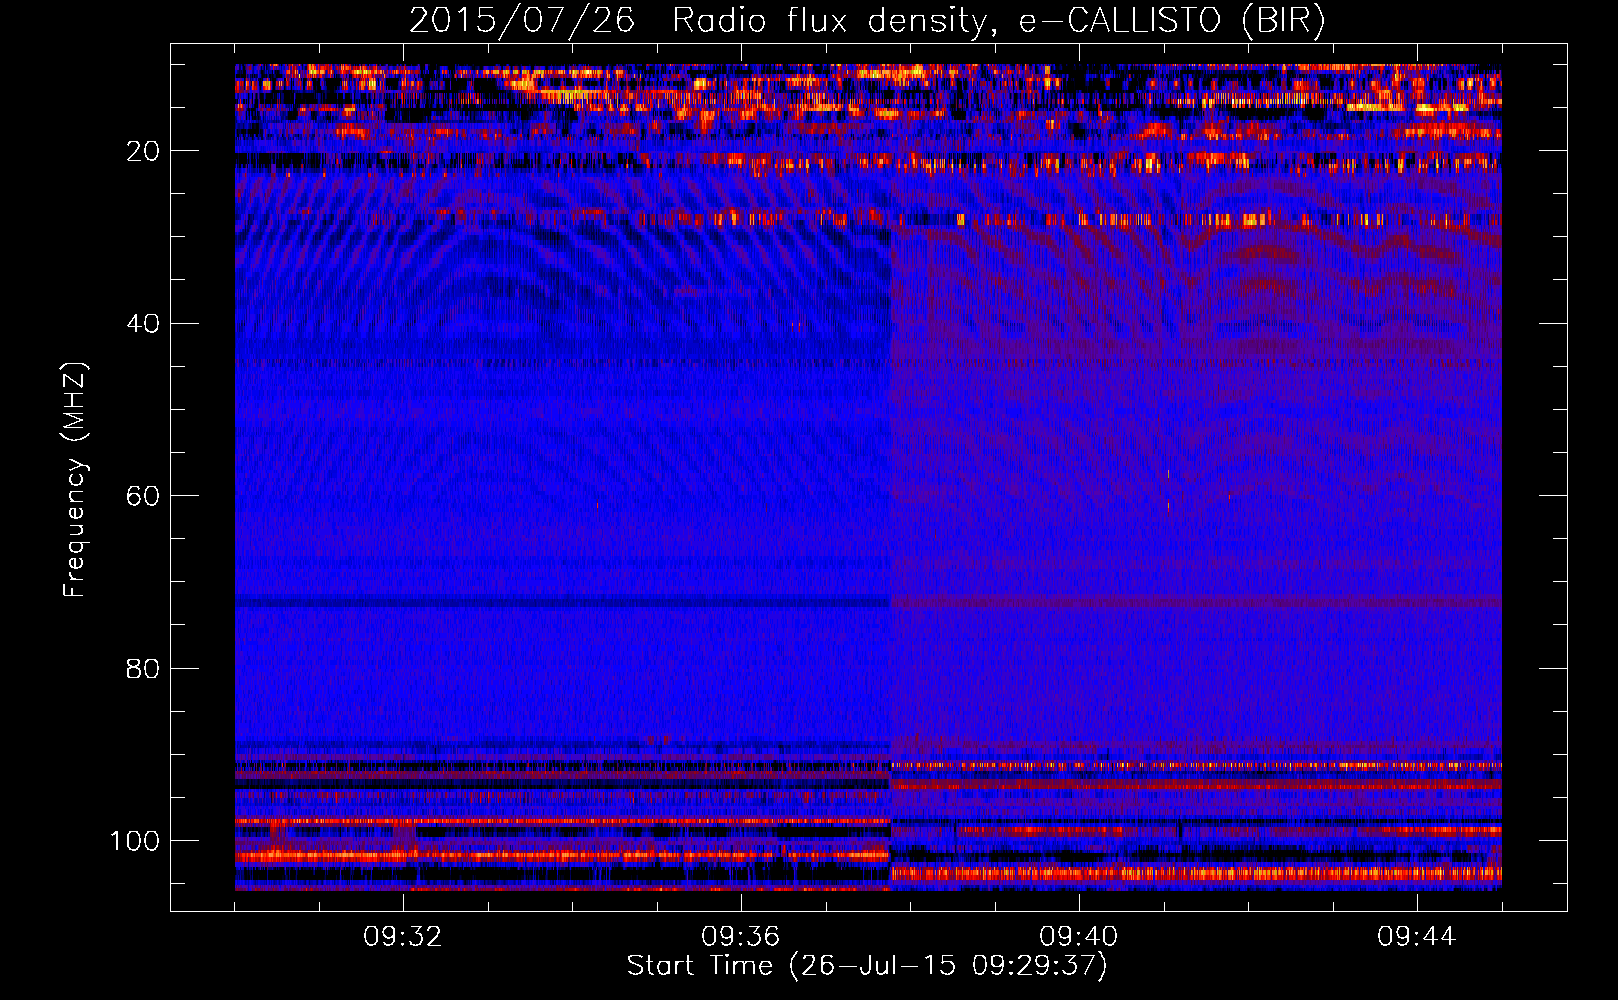1618x1000 pixels.
Task: Select the 80 MHz frequency tick label
Action: (x=142, y=668)
